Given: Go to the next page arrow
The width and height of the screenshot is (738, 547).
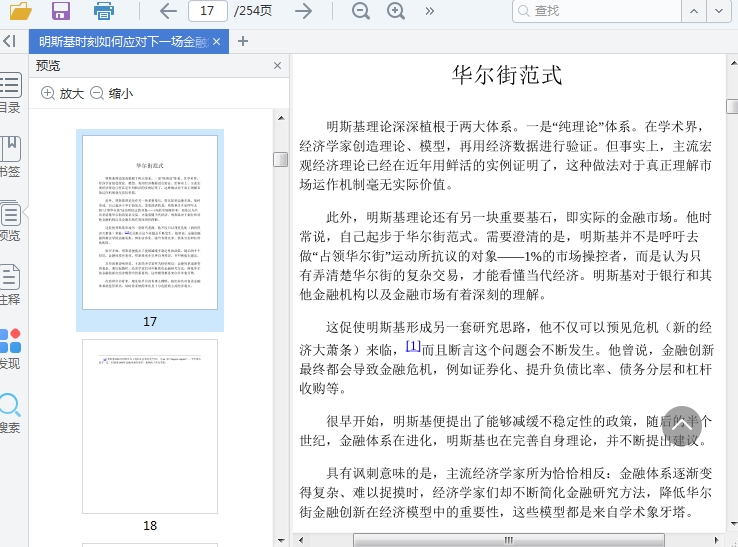Looking at the screenshot, I should coord(304,11).
